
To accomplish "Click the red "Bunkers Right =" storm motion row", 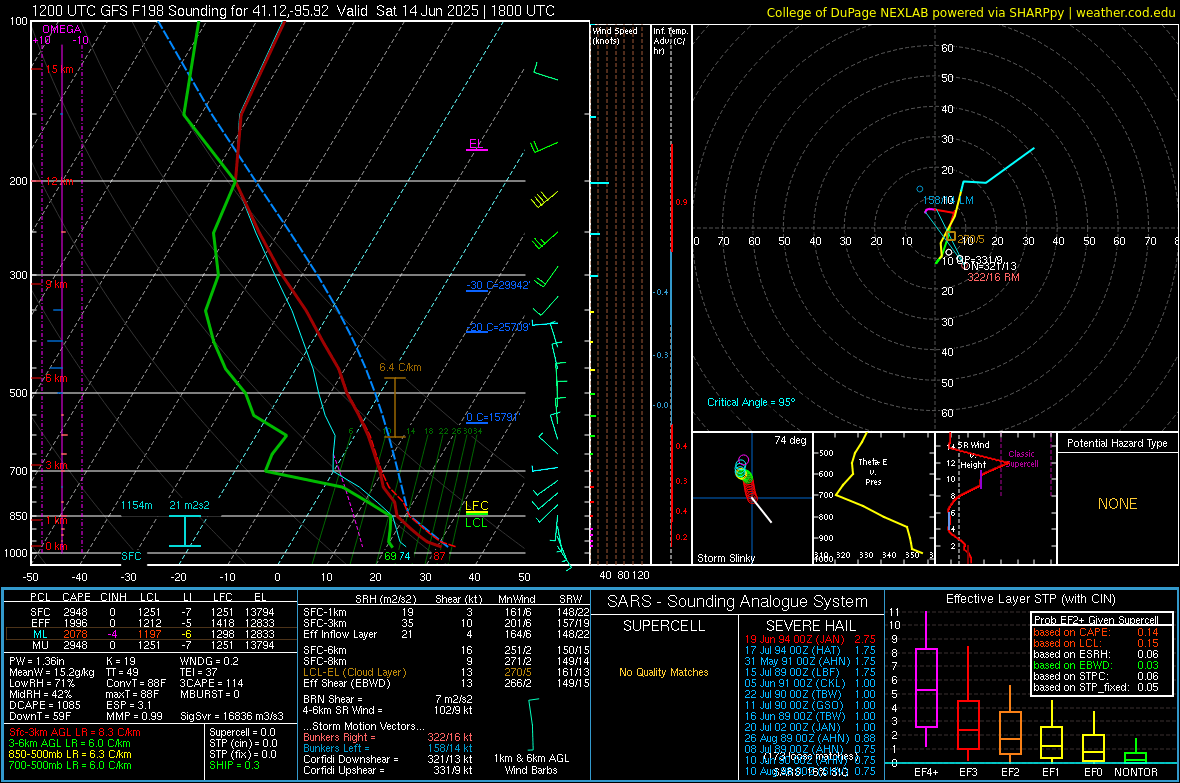I will [x=388, y=737].
